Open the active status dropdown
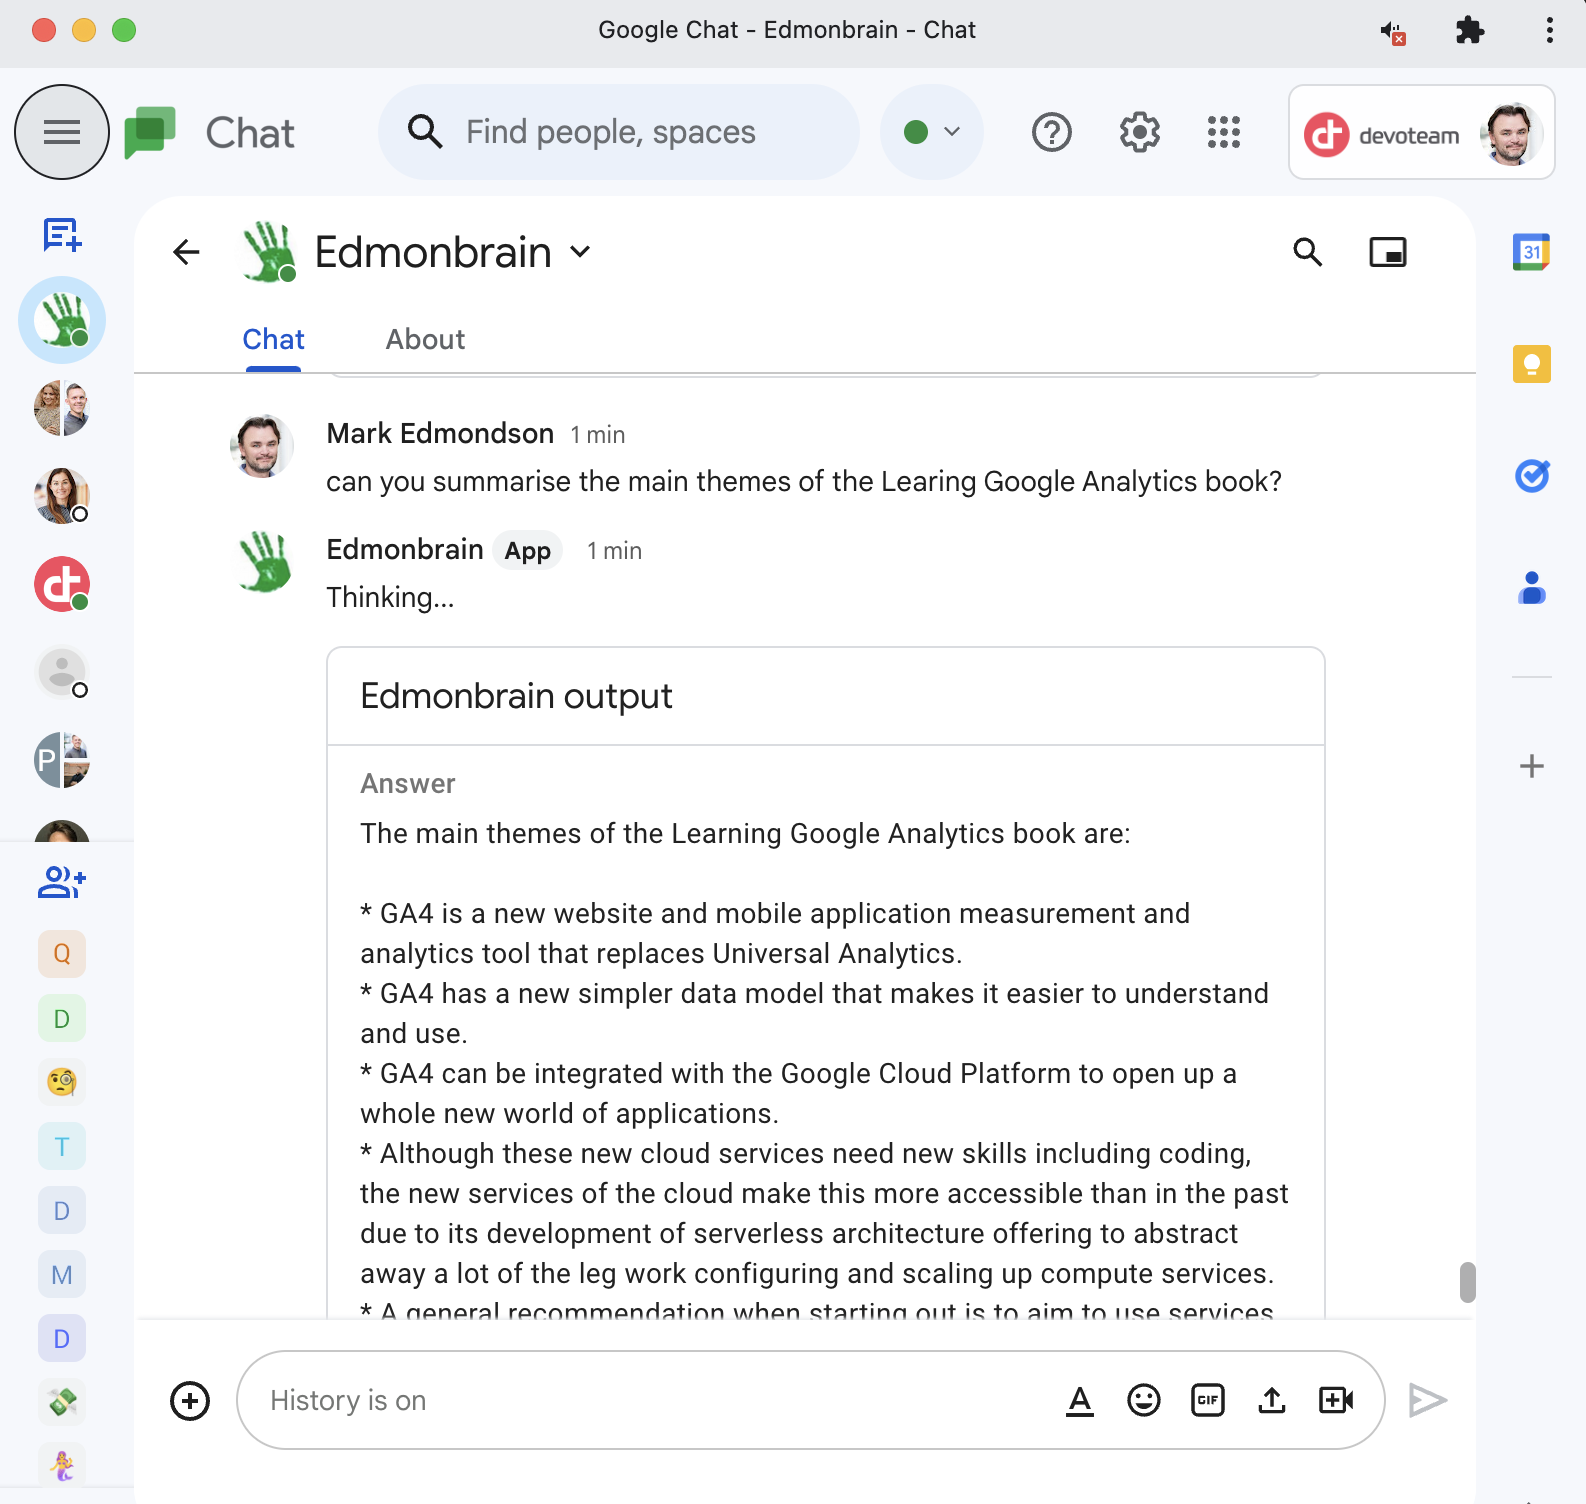The image size is (1586, 1504). [931, 132]
